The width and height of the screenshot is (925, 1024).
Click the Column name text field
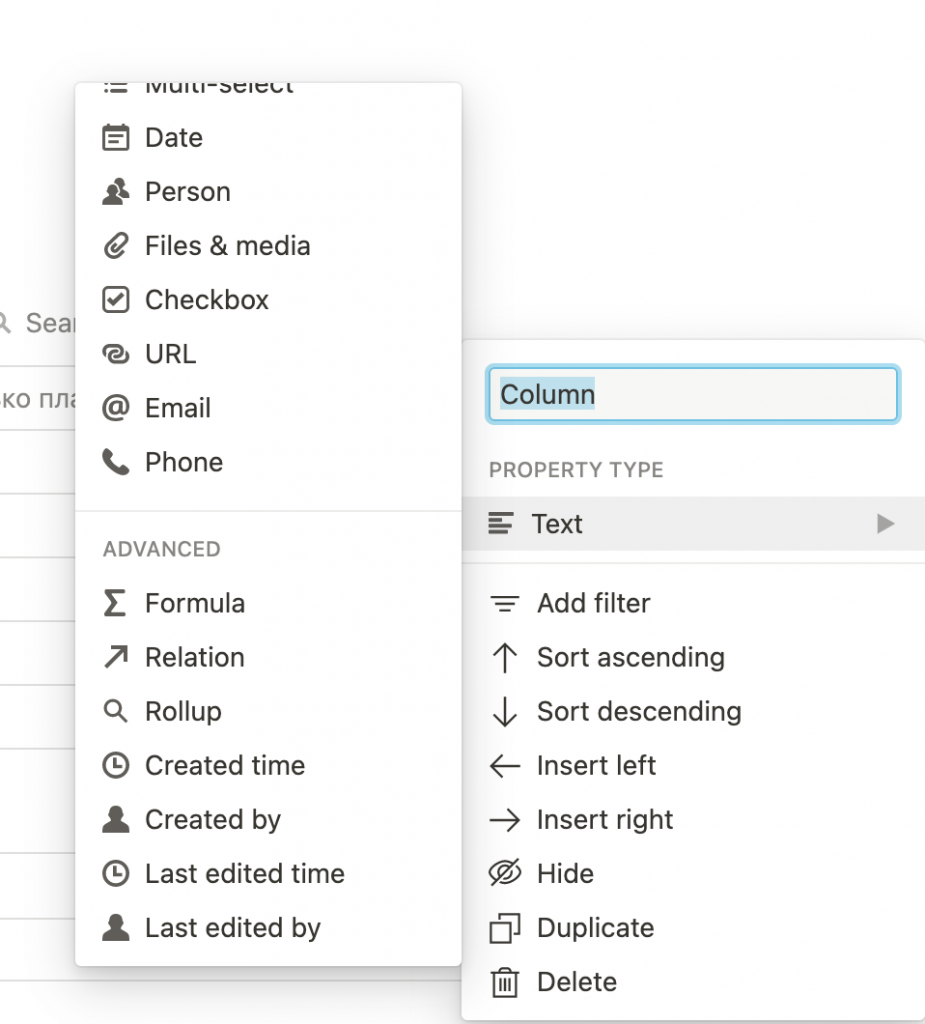coord(692,394)
